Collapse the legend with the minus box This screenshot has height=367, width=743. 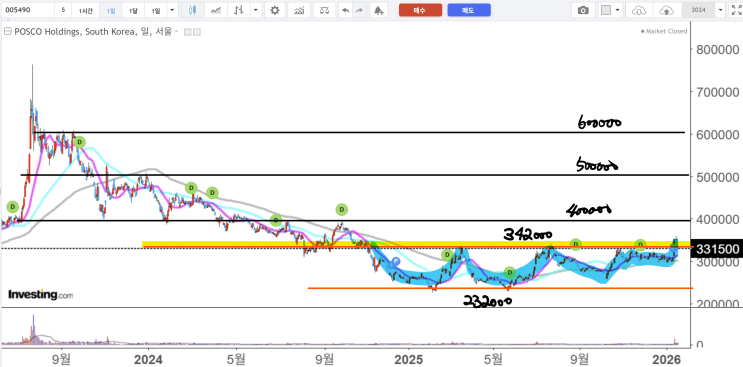(8, 32)
